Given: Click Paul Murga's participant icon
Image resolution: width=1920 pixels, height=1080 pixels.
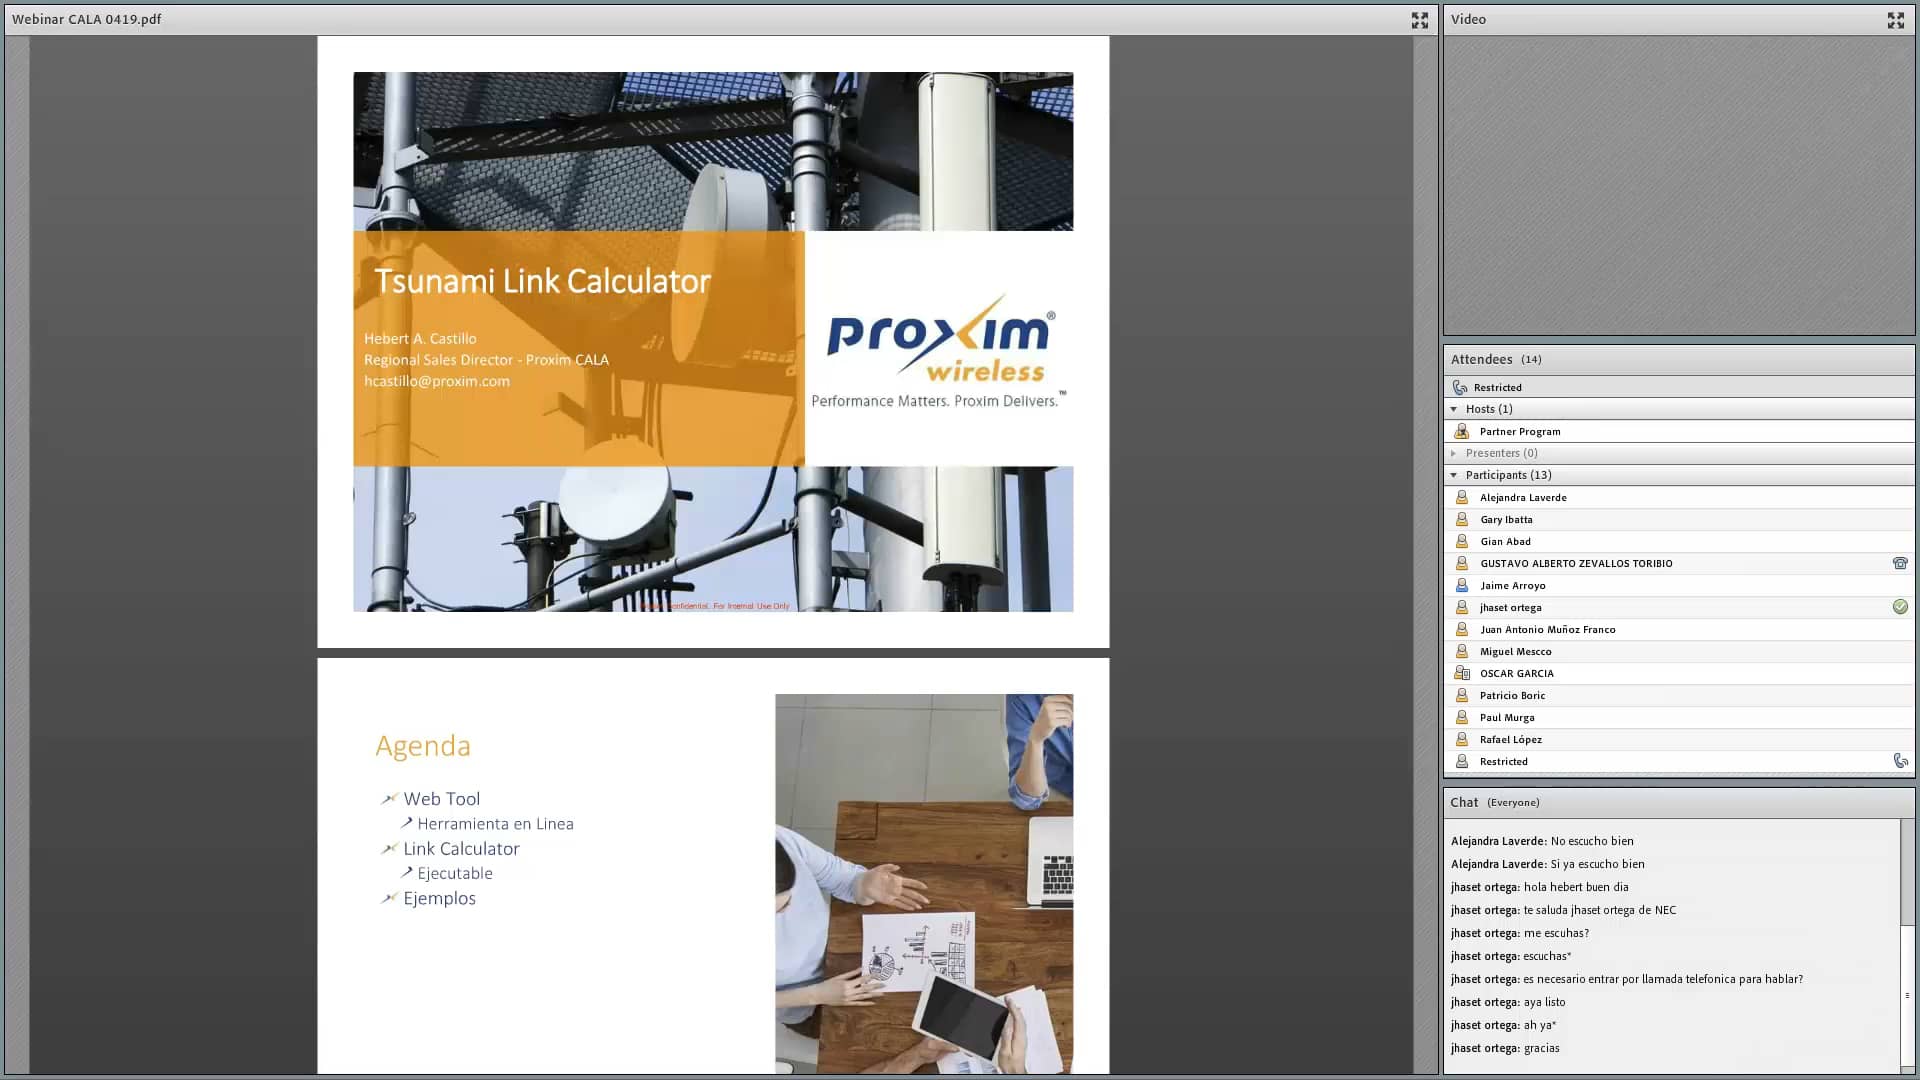Looking at the screenshot, I should [1462, 717].
